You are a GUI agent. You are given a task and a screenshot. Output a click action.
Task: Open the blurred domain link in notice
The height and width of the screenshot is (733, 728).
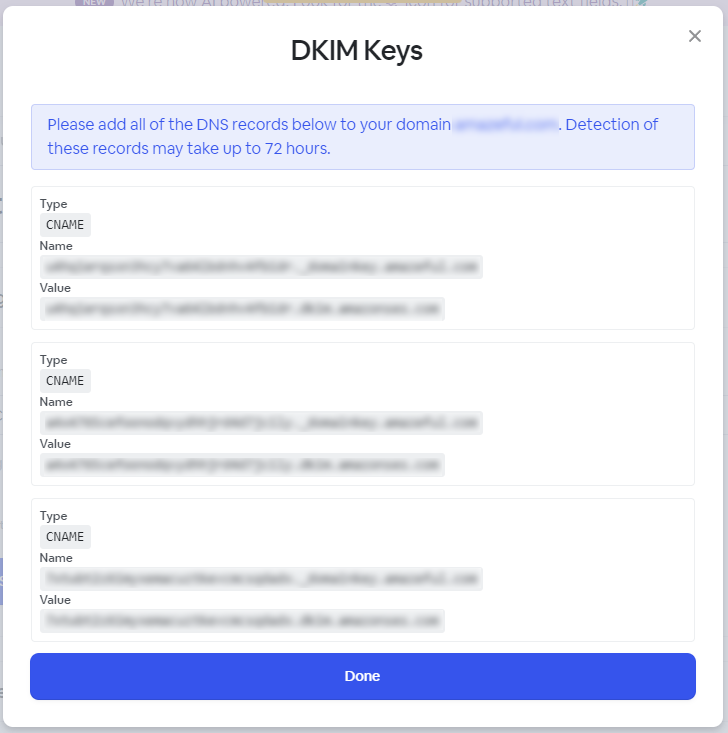tap(505, 125)
